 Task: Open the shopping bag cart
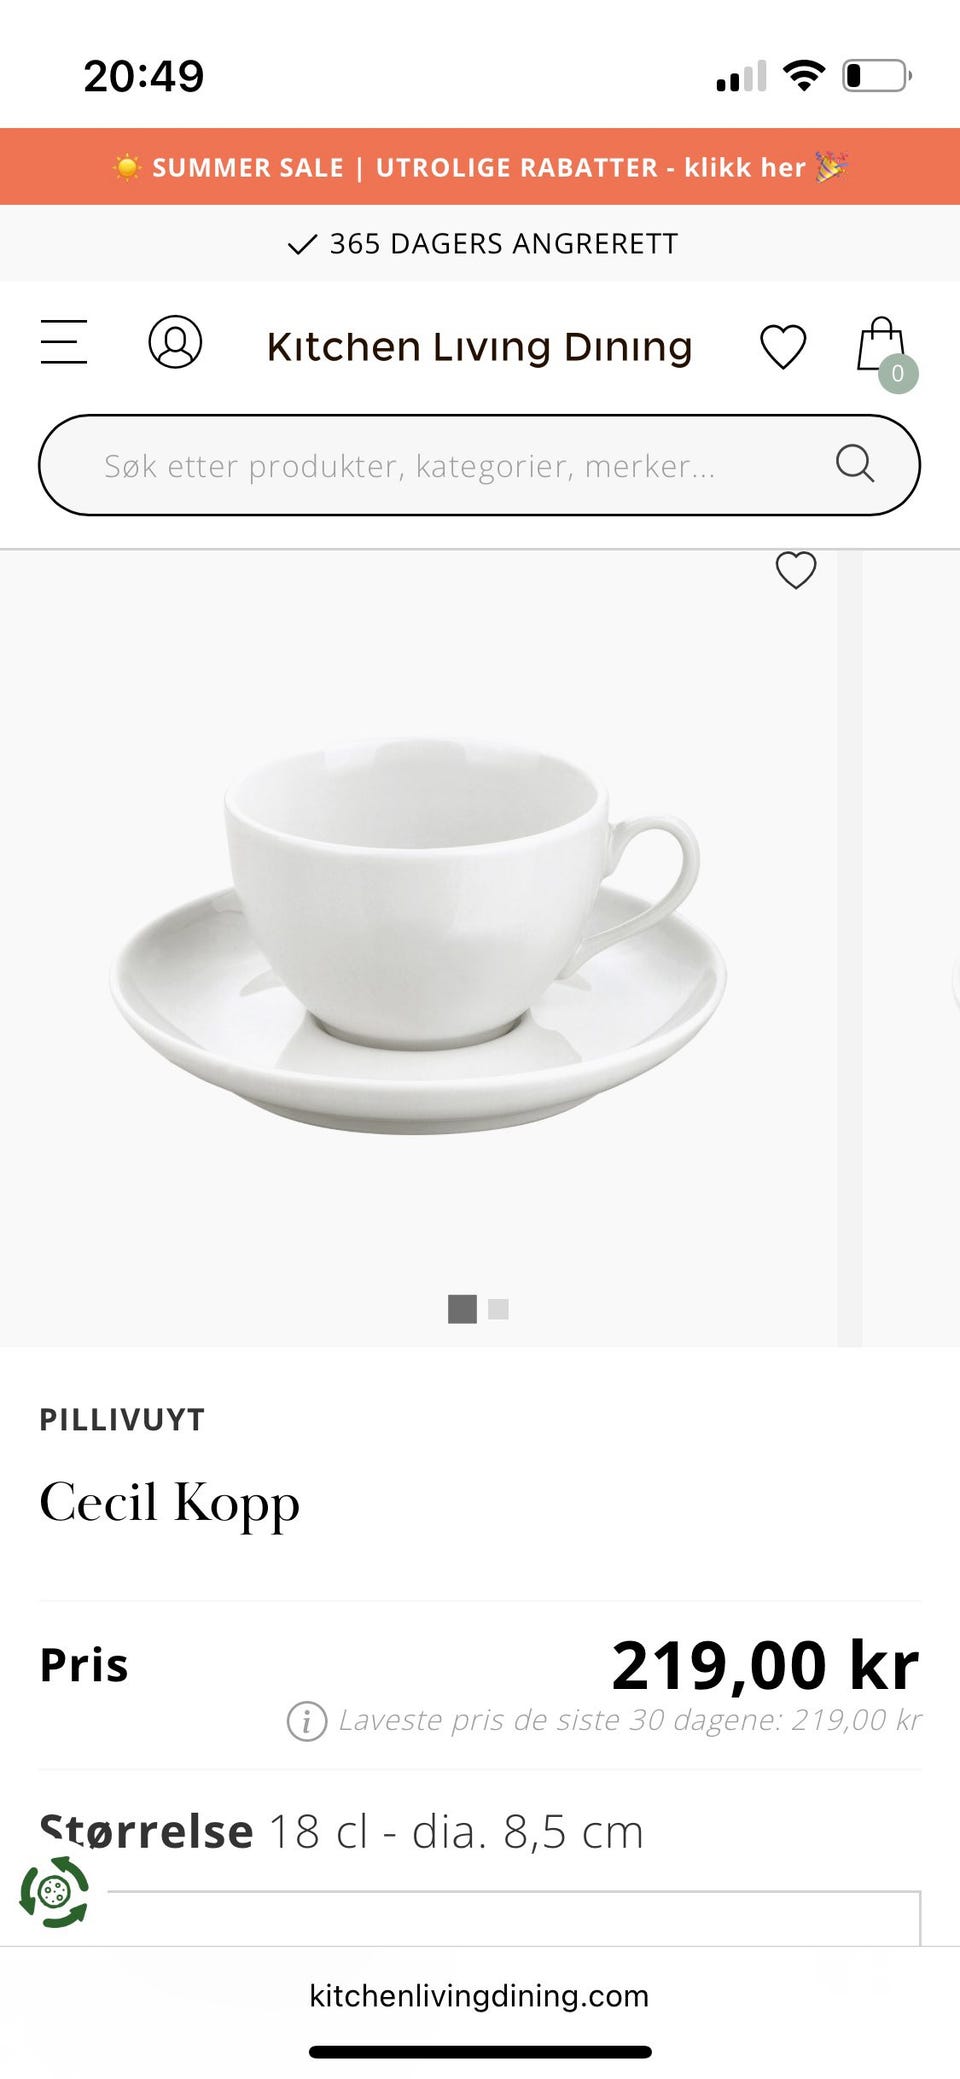pyautogui.click(x=881, y=345)
